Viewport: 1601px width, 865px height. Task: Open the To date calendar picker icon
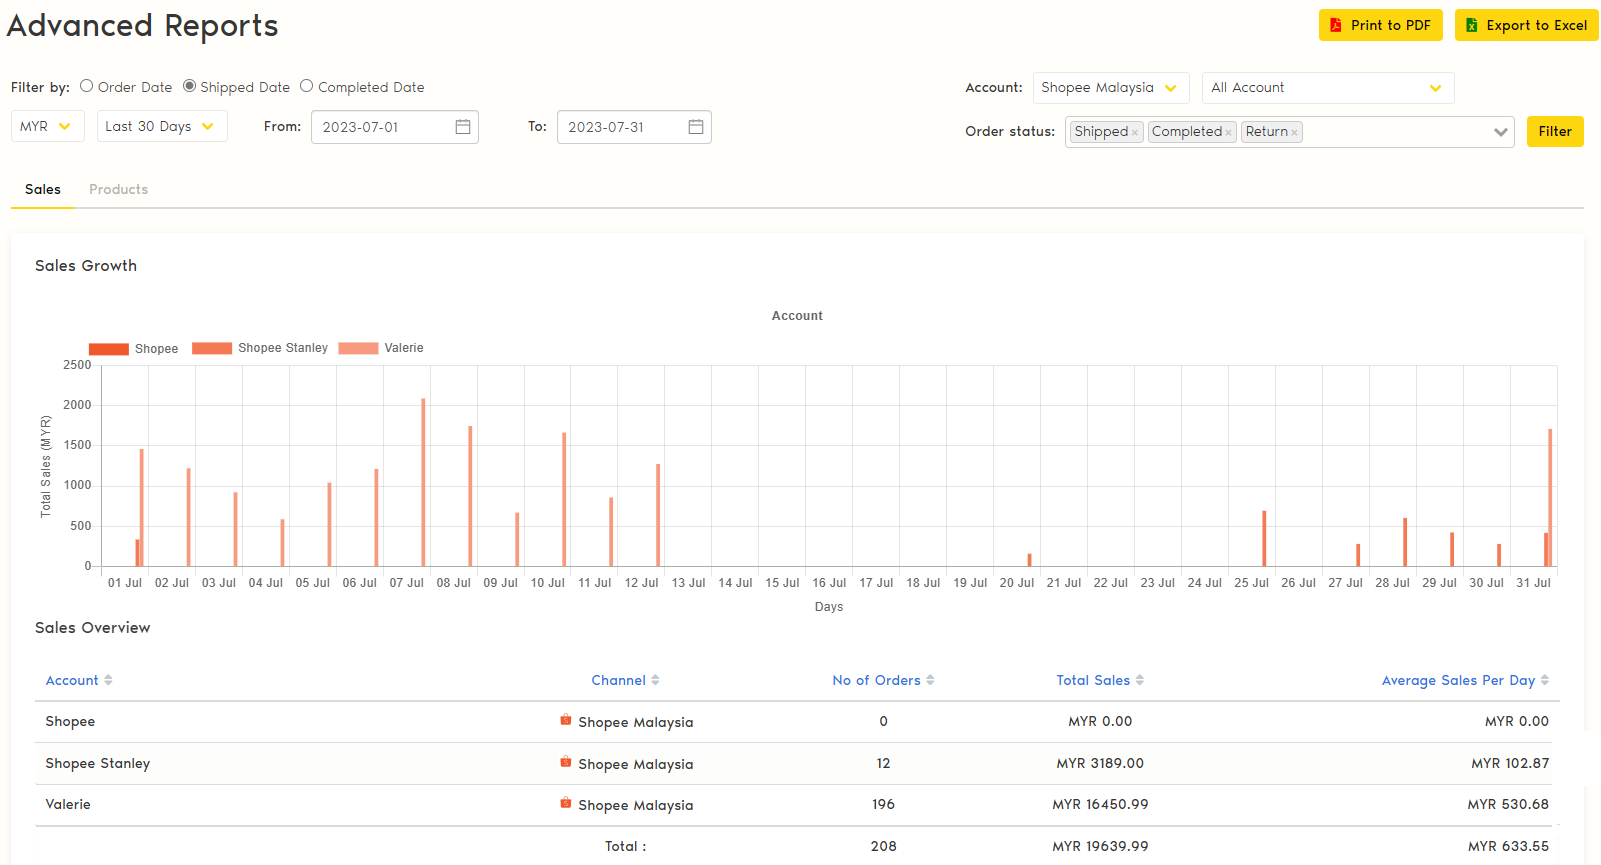tap(696, 127)
